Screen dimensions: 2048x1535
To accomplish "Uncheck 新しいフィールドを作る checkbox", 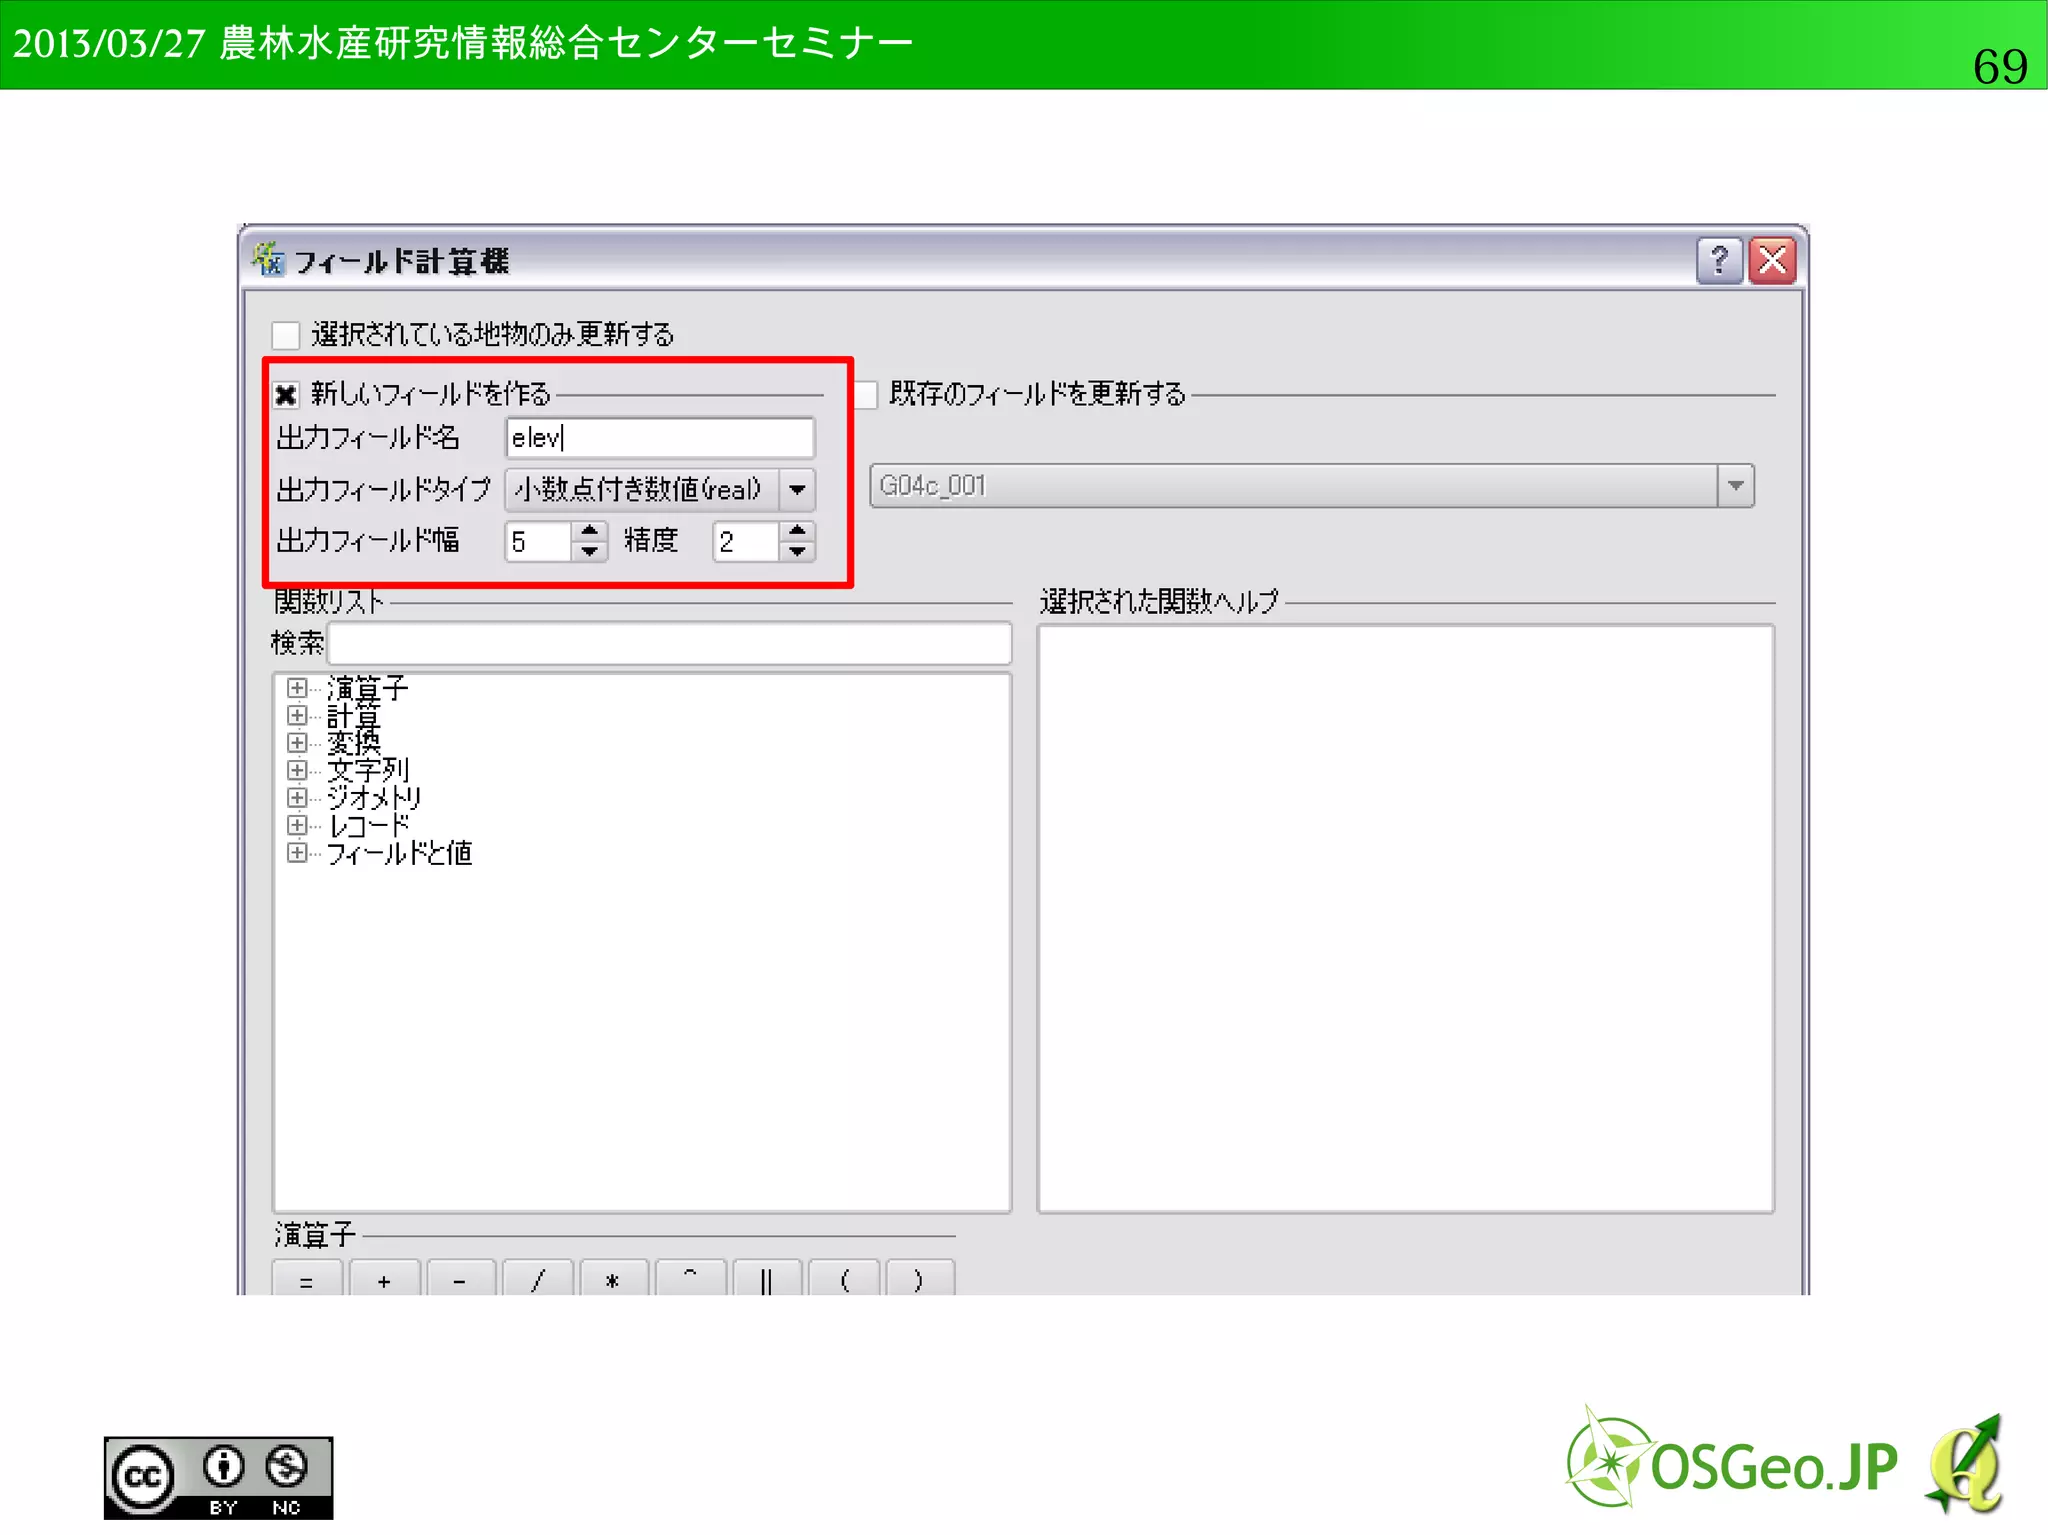I will pyautogui.click(x=286, y=395).
